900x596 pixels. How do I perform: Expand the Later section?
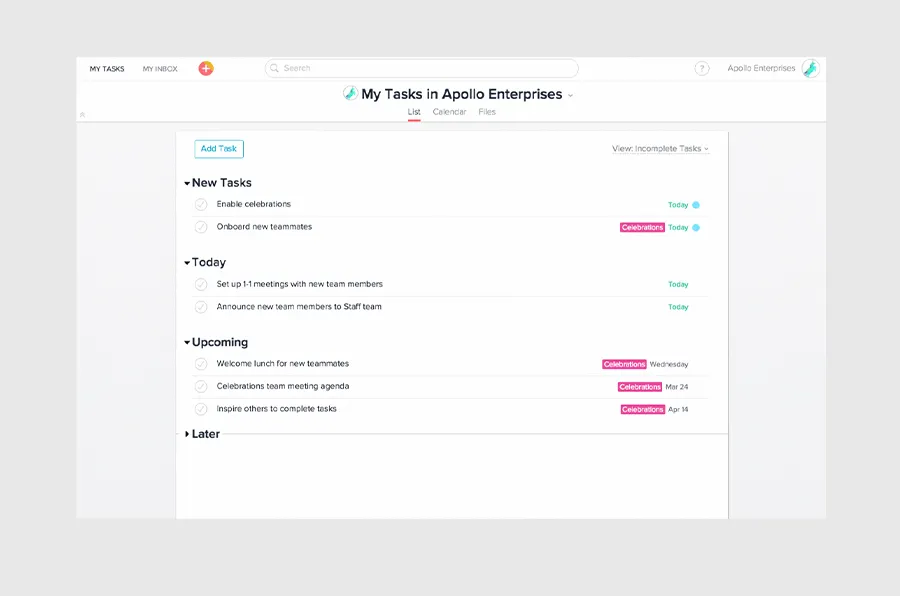186,433
